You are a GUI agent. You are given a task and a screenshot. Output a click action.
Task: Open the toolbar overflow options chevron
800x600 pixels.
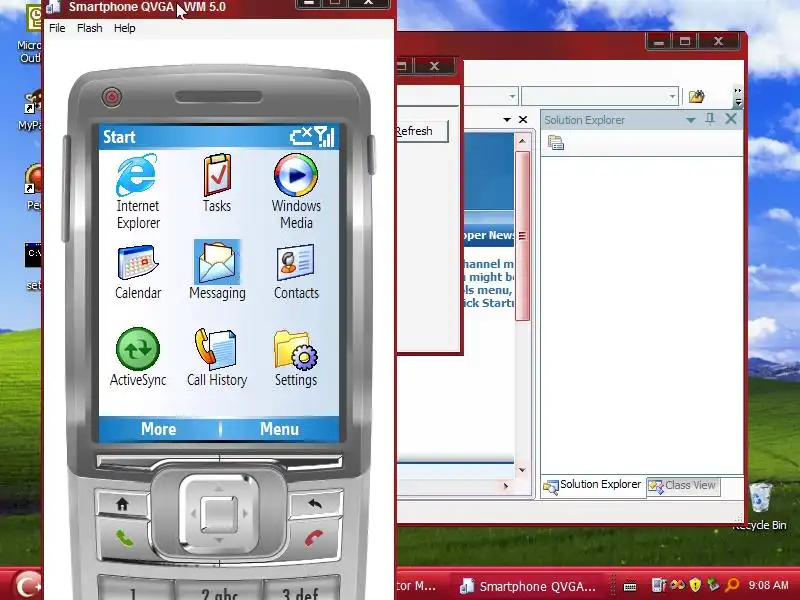(x=738, y=96)
